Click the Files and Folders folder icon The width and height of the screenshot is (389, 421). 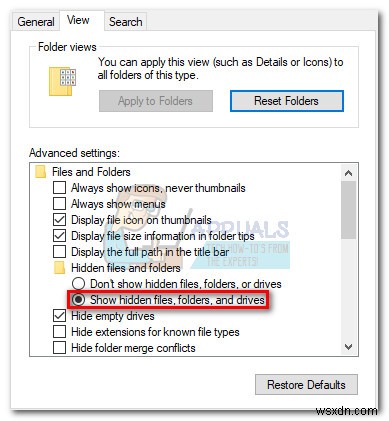[40, 172]
